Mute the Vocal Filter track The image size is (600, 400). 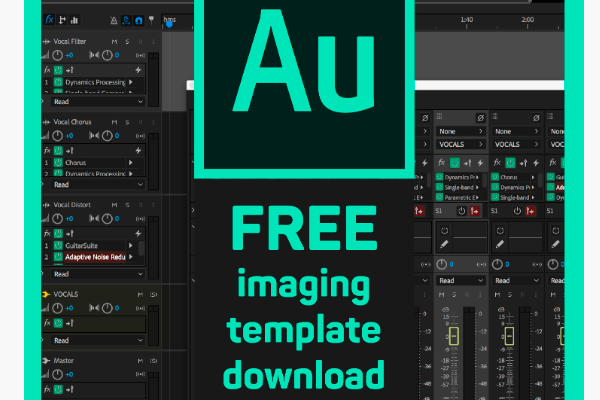[x=114, y=42]
